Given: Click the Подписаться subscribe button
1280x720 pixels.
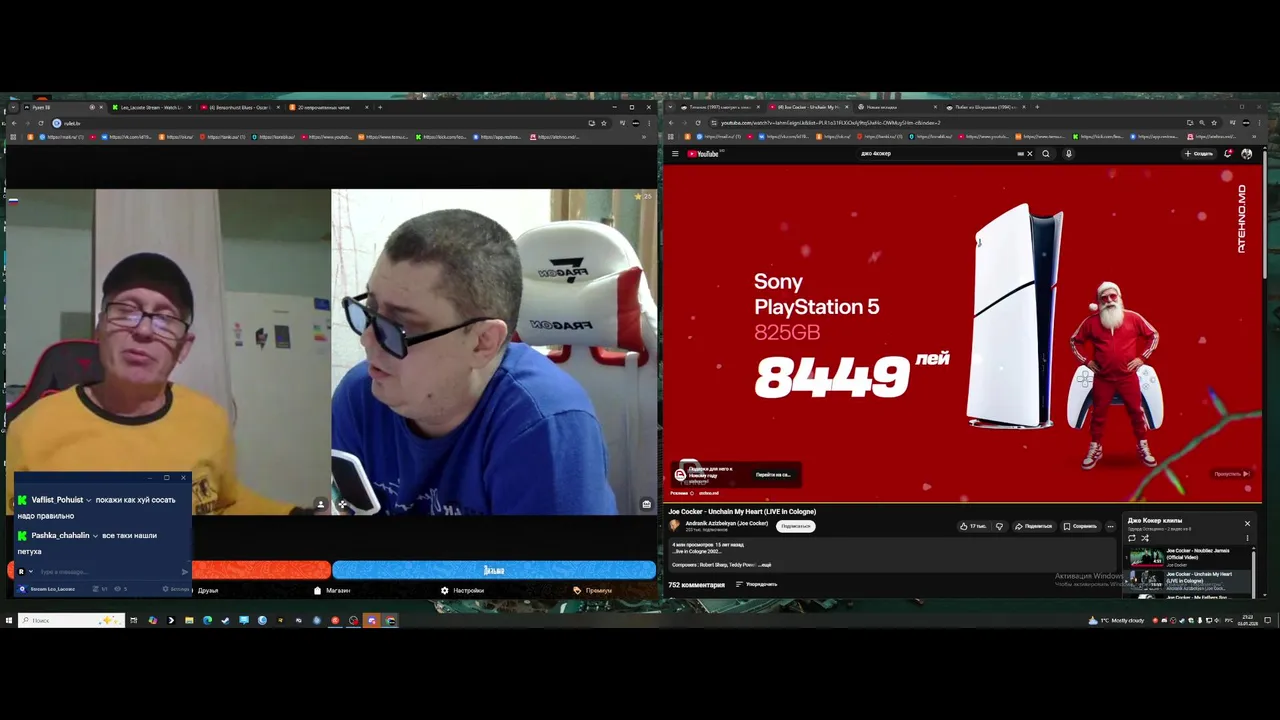Looking at the screenshot, I should (x=796, y=526).
